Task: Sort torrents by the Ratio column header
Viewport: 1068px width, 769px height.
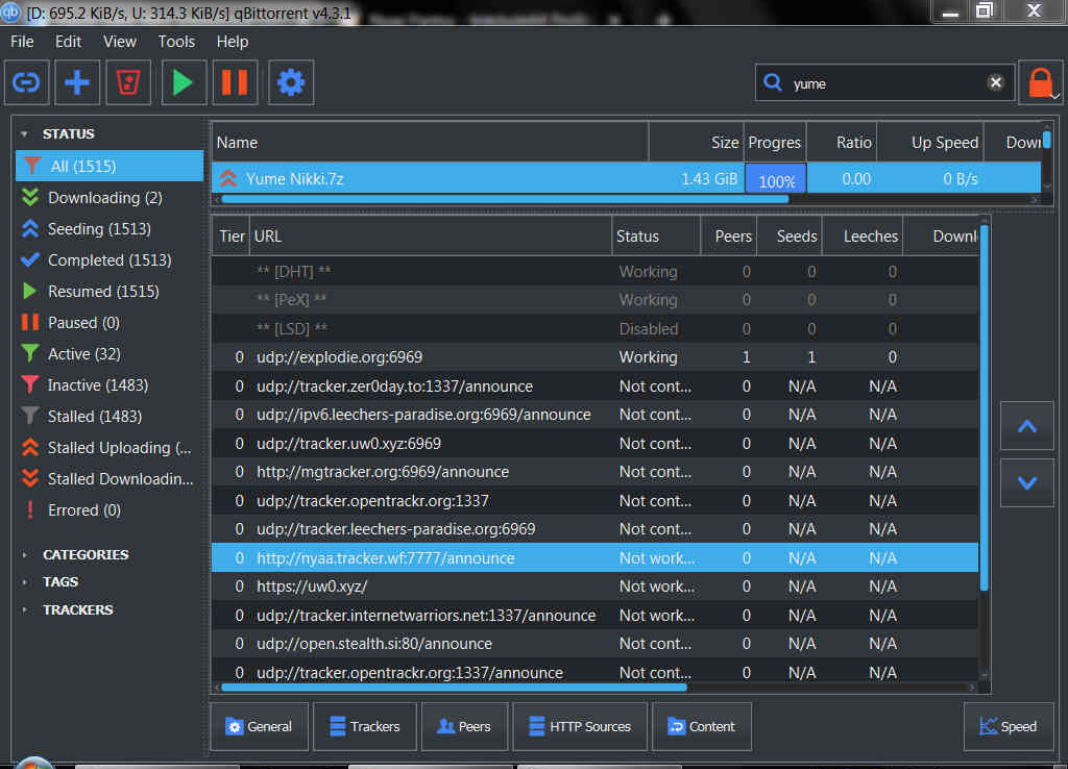Action: [842, 142]
